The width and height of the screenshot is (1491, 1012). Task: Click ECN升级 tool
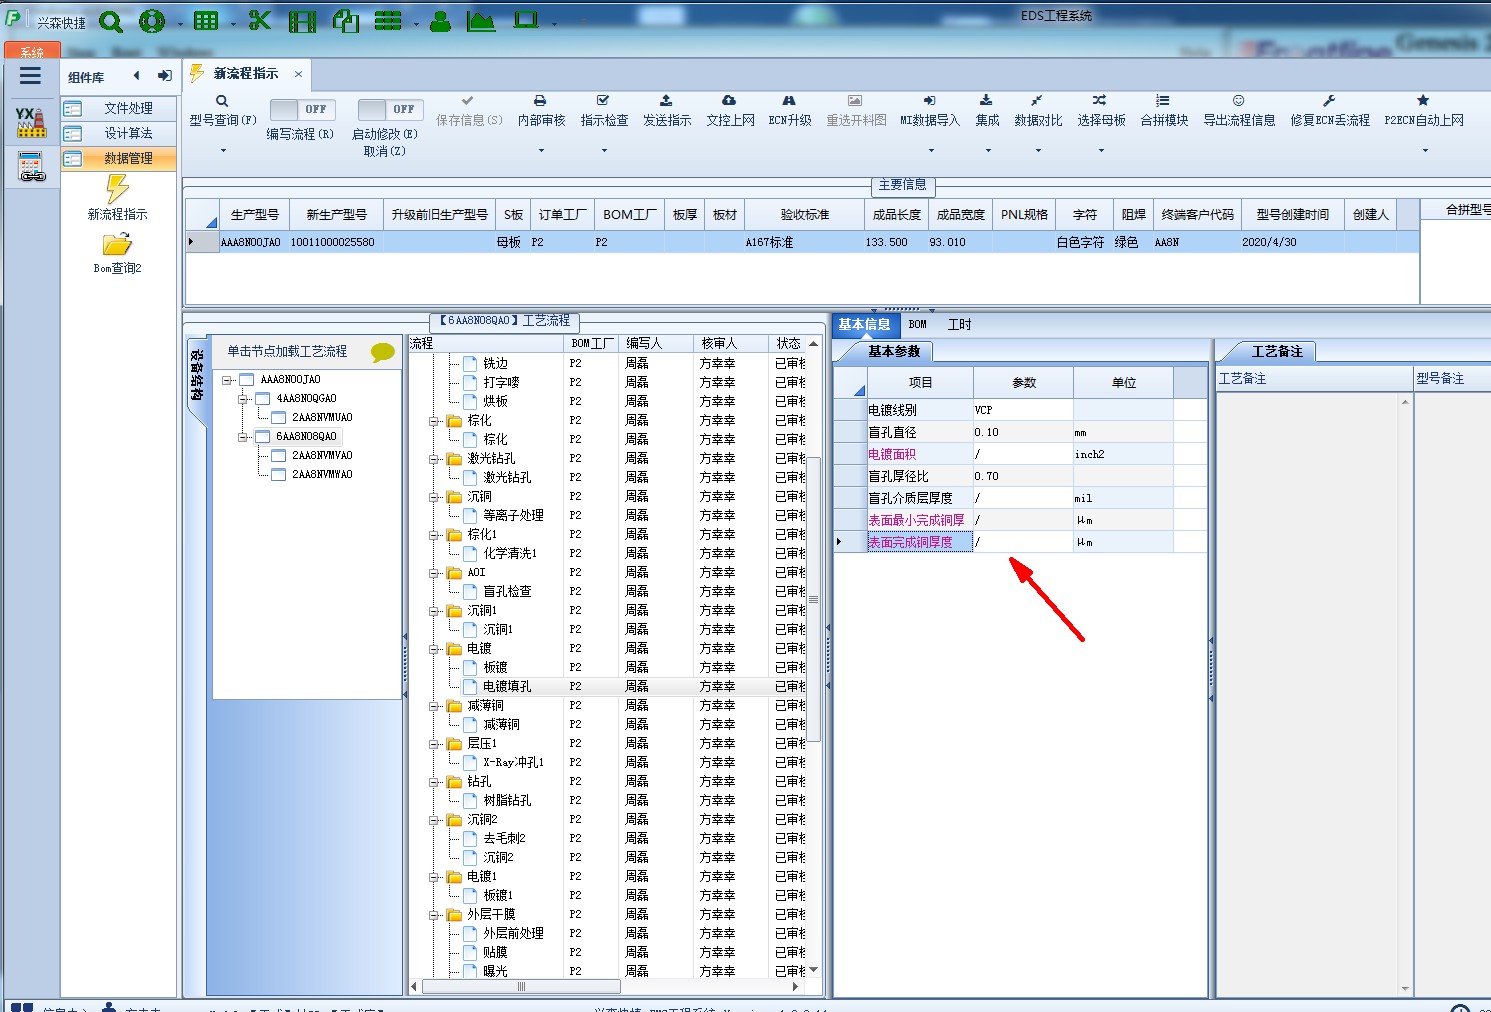[790, 110]
